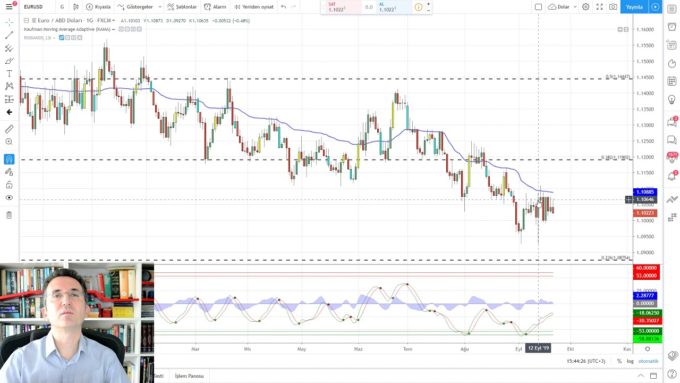This screenshot has width=680, height=383.
Task: Collapse the chart legend toggle before Euro title
Action: tap(26, 20)
